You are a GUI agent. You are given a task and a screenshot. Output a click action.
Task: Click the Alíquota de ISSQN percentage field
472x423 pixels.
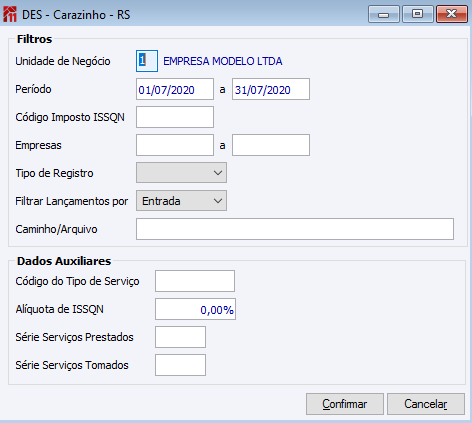click(195, 309)
